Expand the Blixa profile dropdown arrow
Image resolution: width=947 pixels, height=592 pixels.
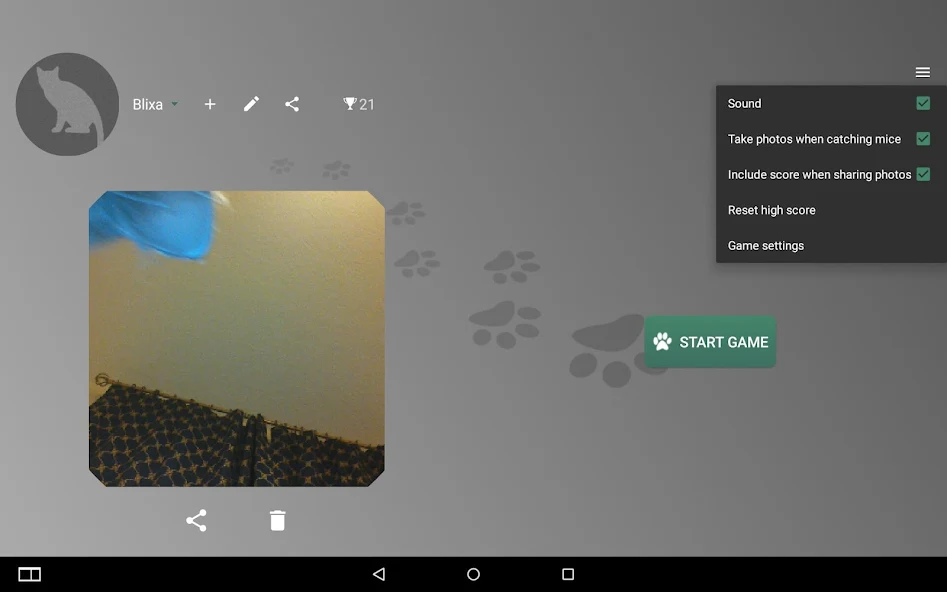pos(175,104)
